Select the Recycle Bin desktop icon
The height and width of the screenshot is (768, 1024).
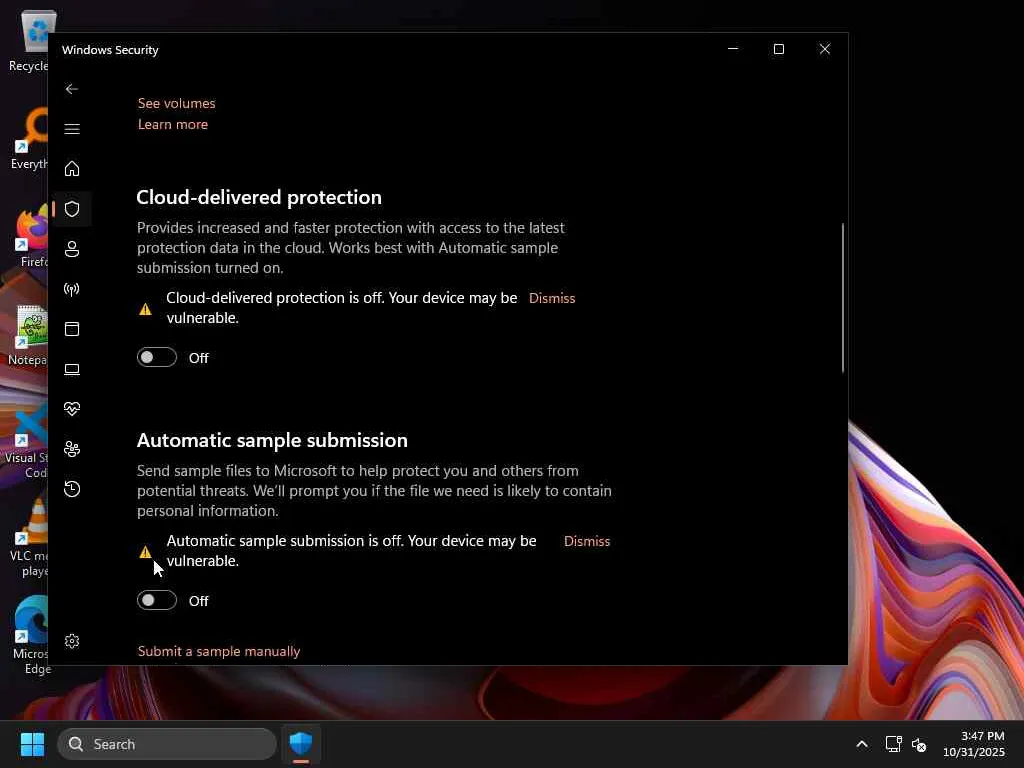29,42
